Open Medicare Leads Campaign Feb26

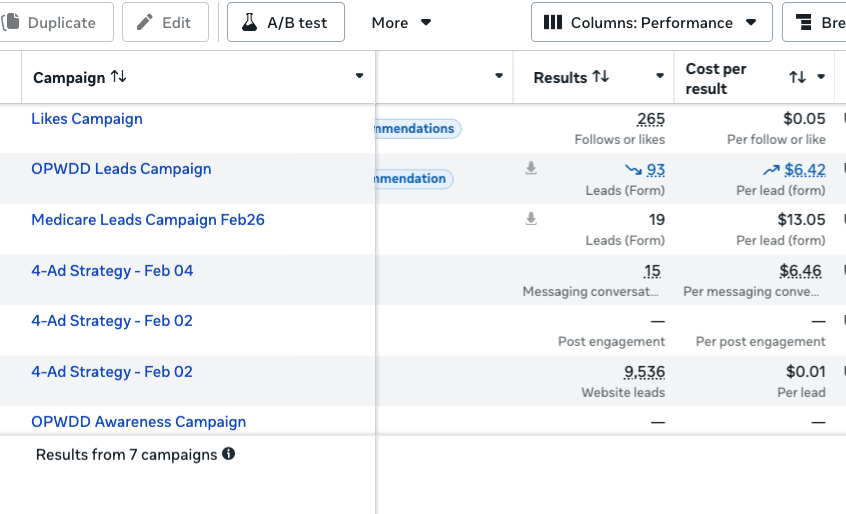(x=148, y=220)
